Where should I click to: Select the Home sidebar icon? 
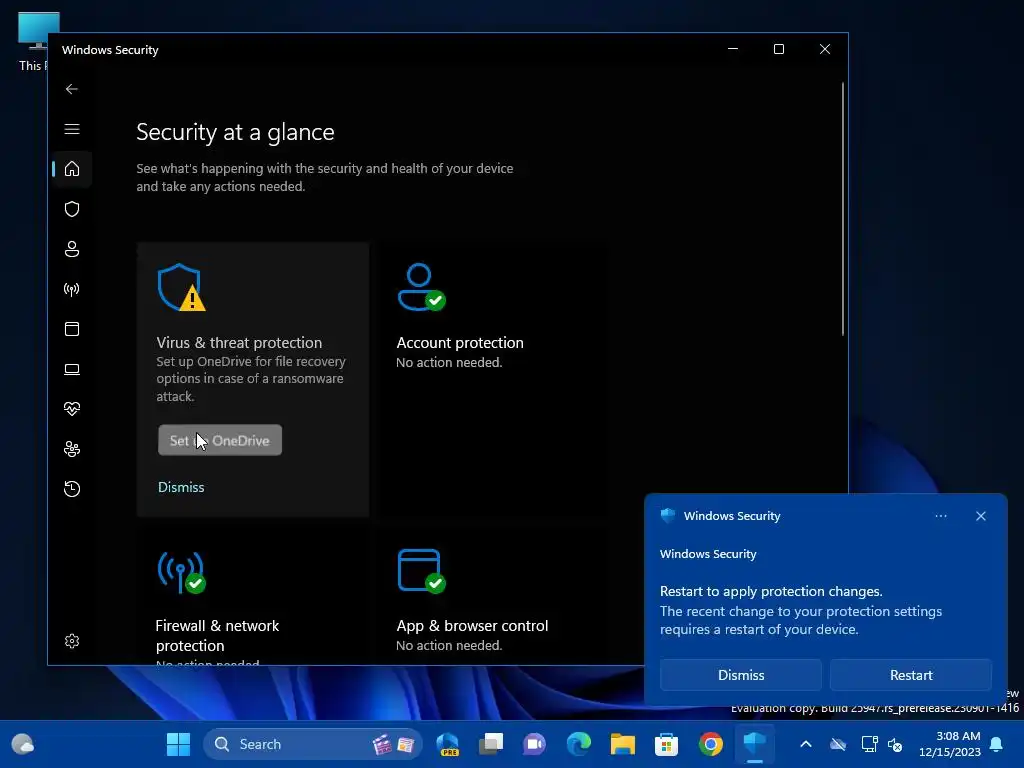[72, 168]
